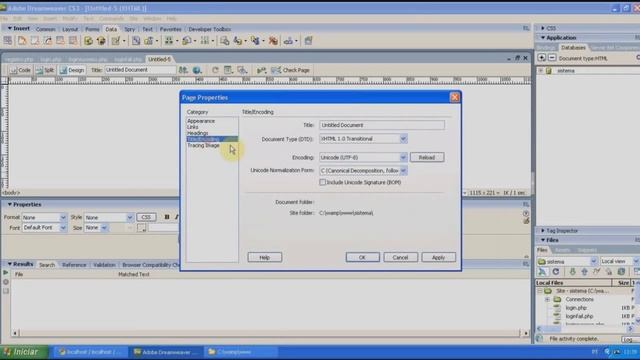Viewport: 640px width, 360px height.
Task: Click Connect to remote host icon
Action: pyautogui.click(x=542, y=272)
